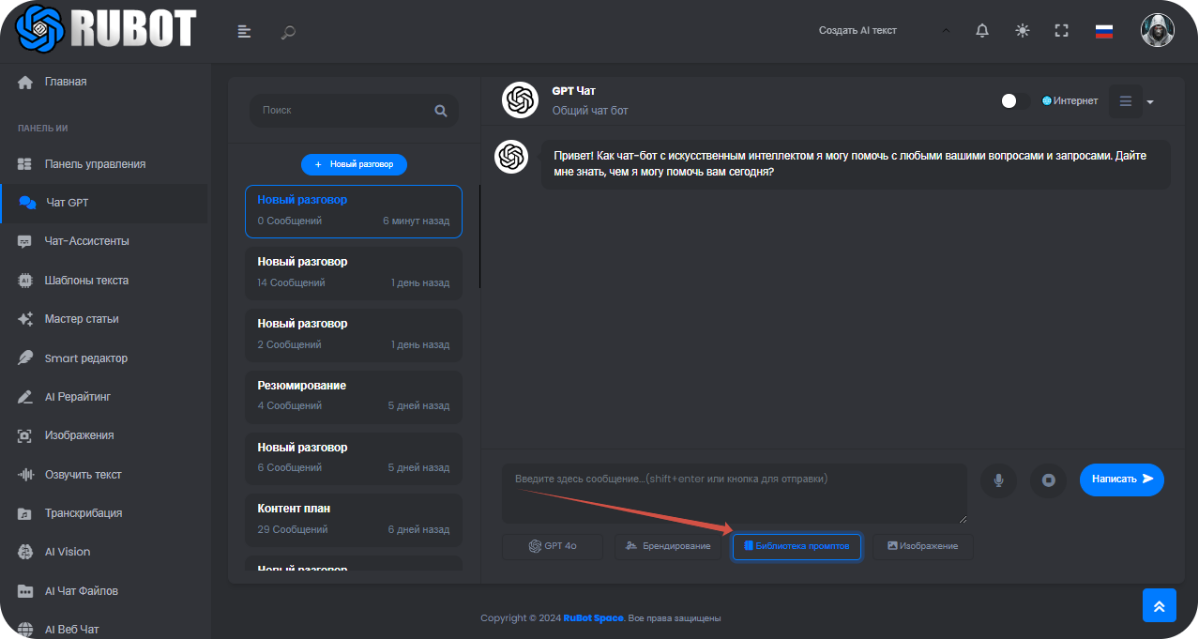The height and width of the screenshot is (639, 1198).
Task: Click the bot avatar beside greeting message
Action: (511, 157)
